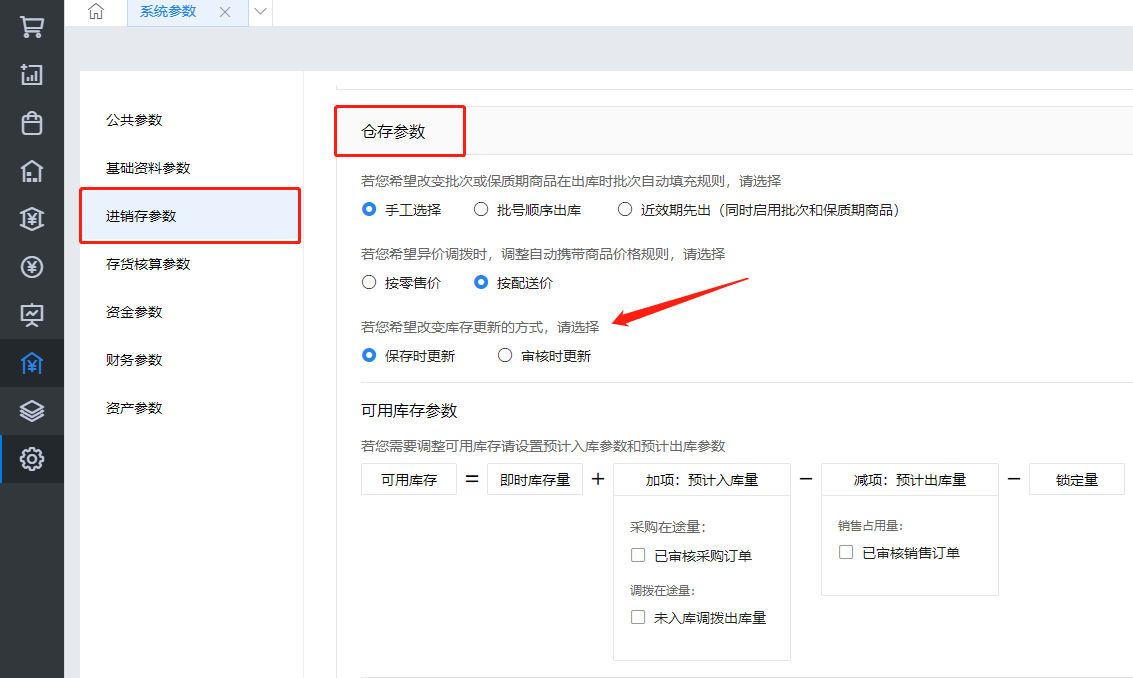
Task: Expand the tab list dropdown chevron
Action: point(261,12)
